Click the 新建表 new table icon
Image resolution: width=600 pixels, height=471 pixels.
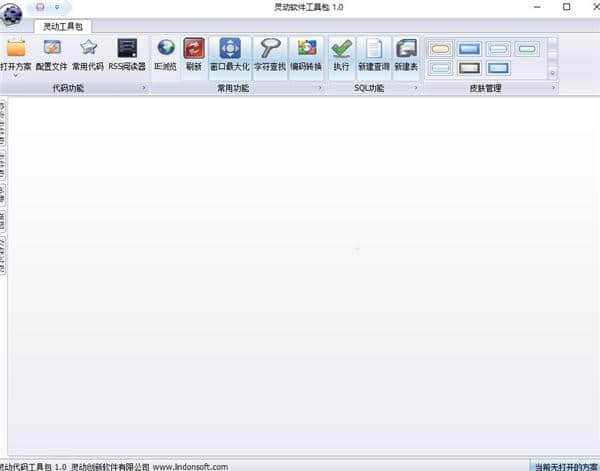405,48
